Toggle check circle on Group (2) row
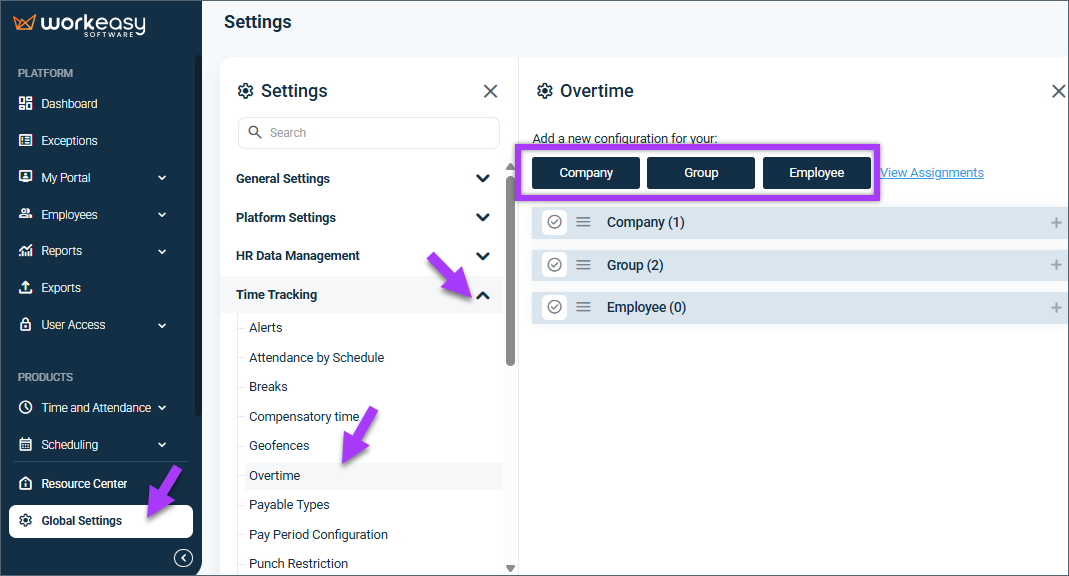Image resolution: width=1069 pixels, height=576 pixels. (554, 265)
